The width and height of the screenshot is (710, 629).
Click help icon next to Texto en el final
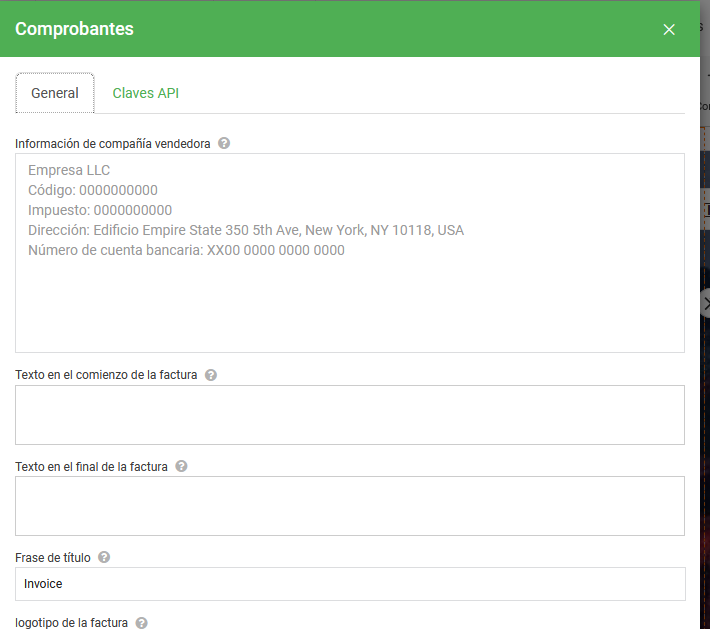pyautogui.click(x=181, y=466)
